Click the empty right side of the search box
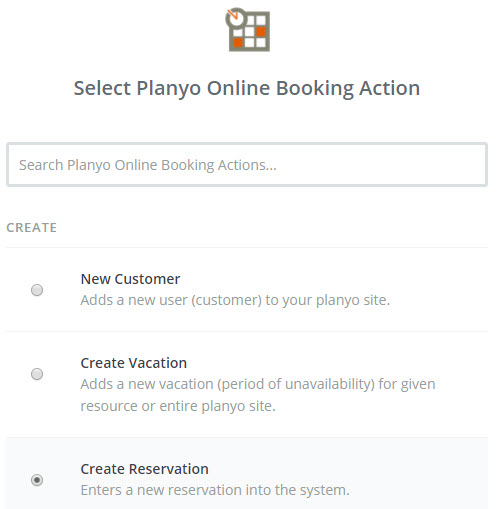The height and width of the screenshot is (509, 500). click(383, 165)
